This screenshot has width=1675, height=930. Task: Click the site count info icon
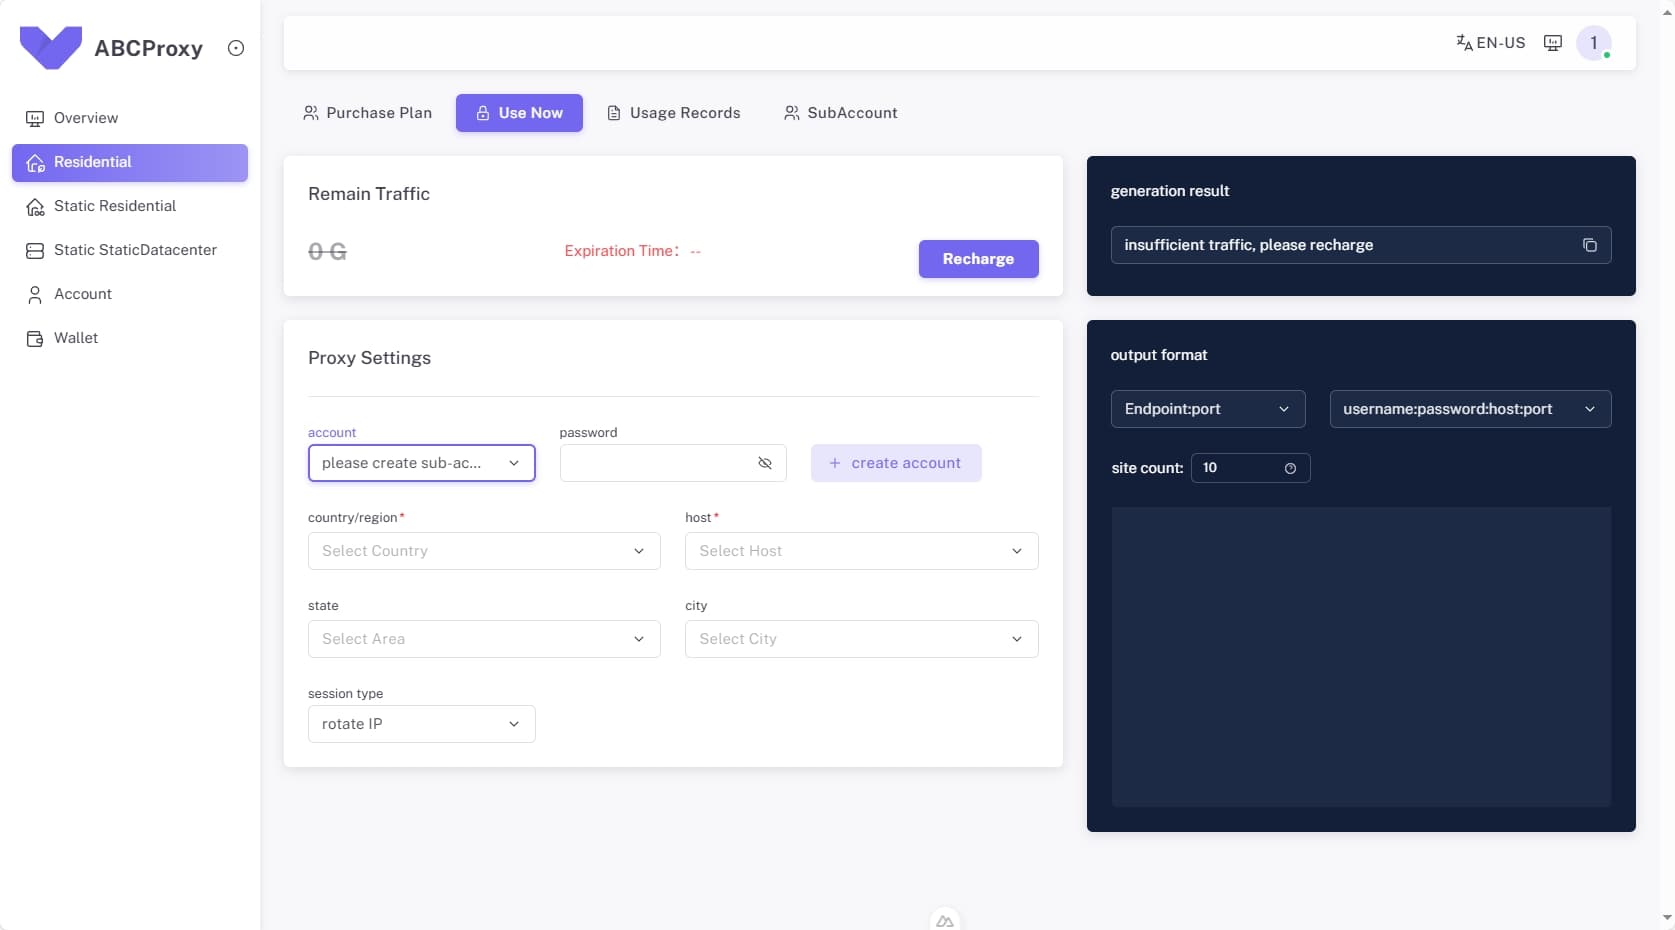click(1290, 468)
